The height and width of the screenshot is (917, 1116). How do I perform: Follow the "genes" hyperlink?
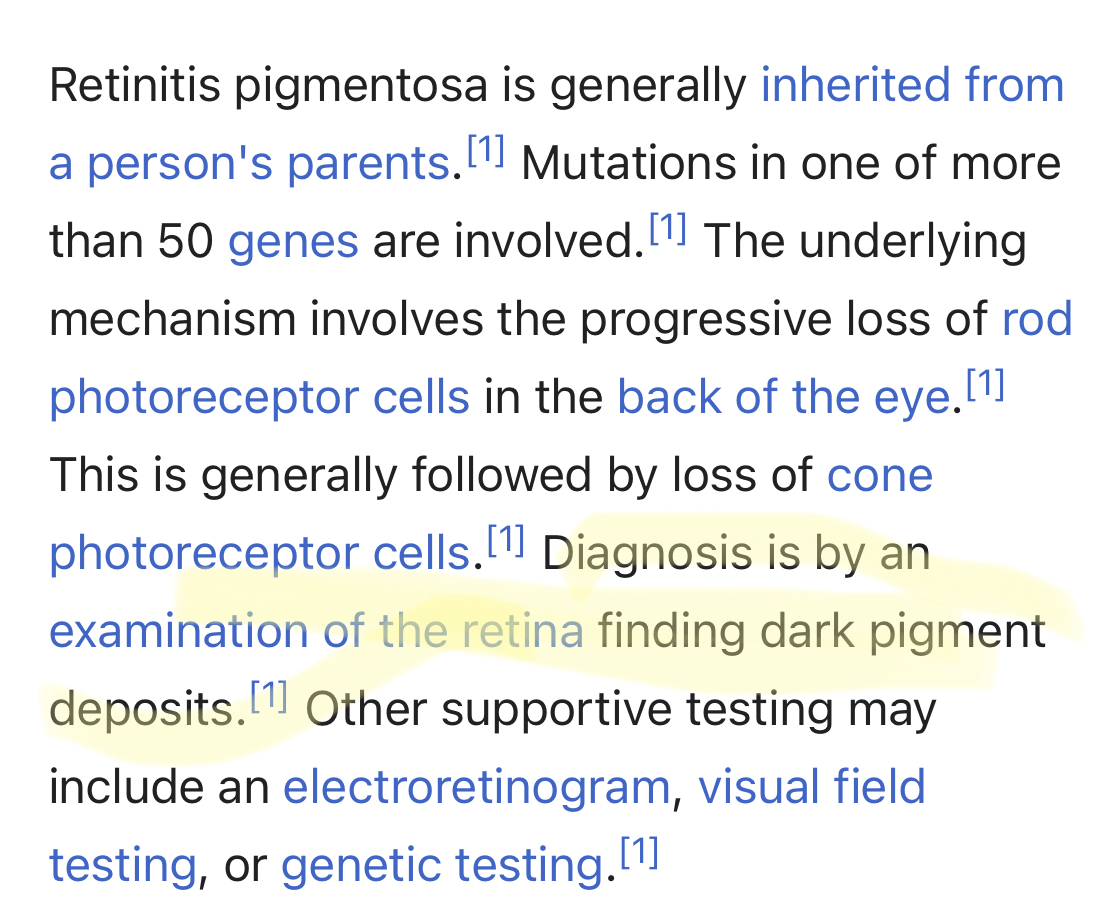click(x=293, y=242)
